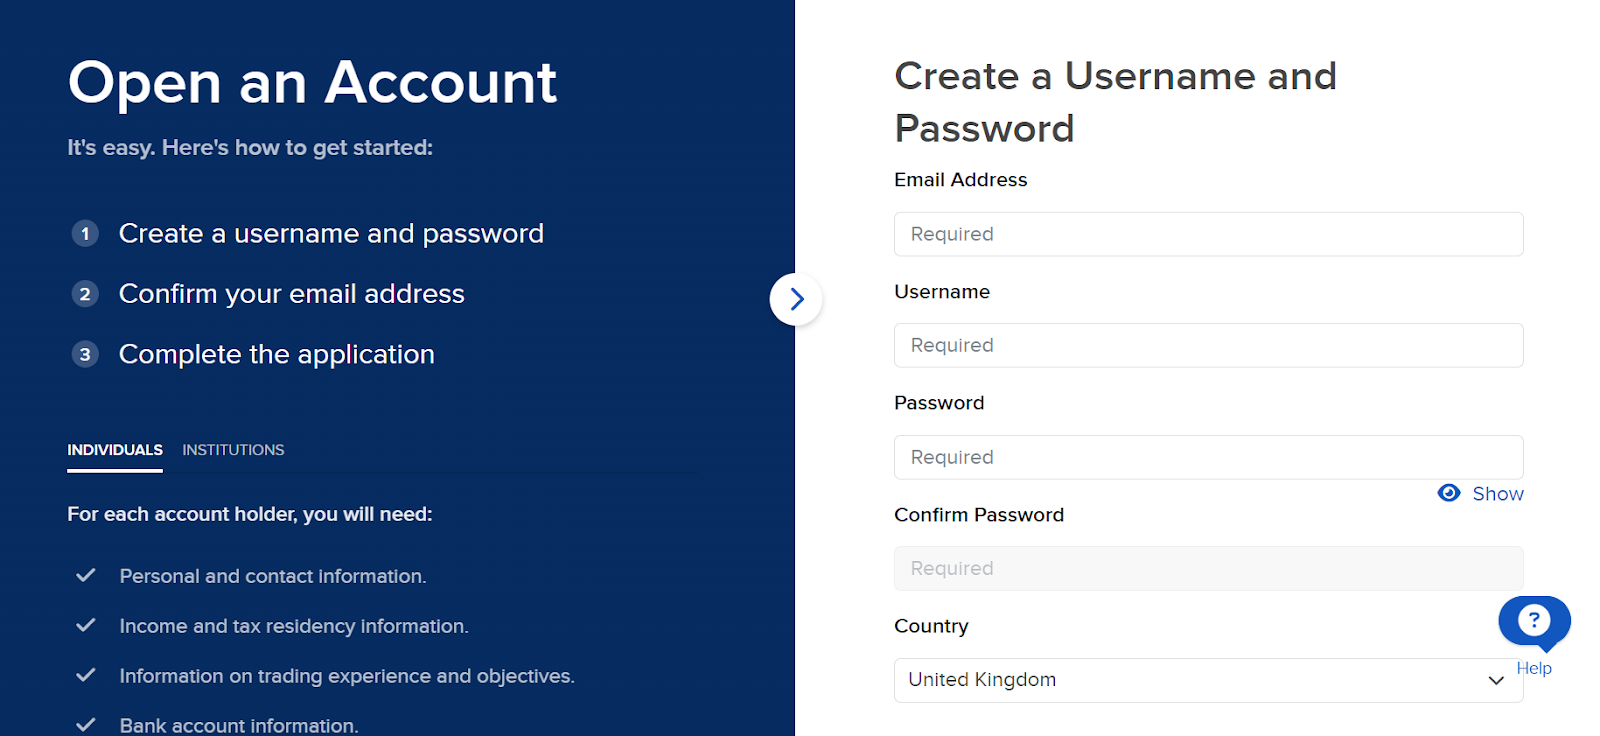Click the step 3 number badge

point(85,354)
